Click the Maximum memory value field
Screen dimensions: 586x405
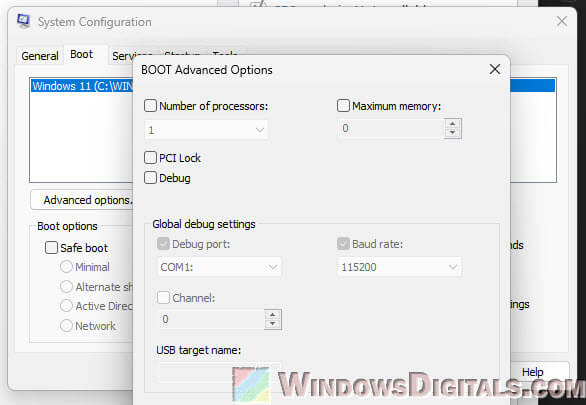pyautogui.click(x=391, y=128)
